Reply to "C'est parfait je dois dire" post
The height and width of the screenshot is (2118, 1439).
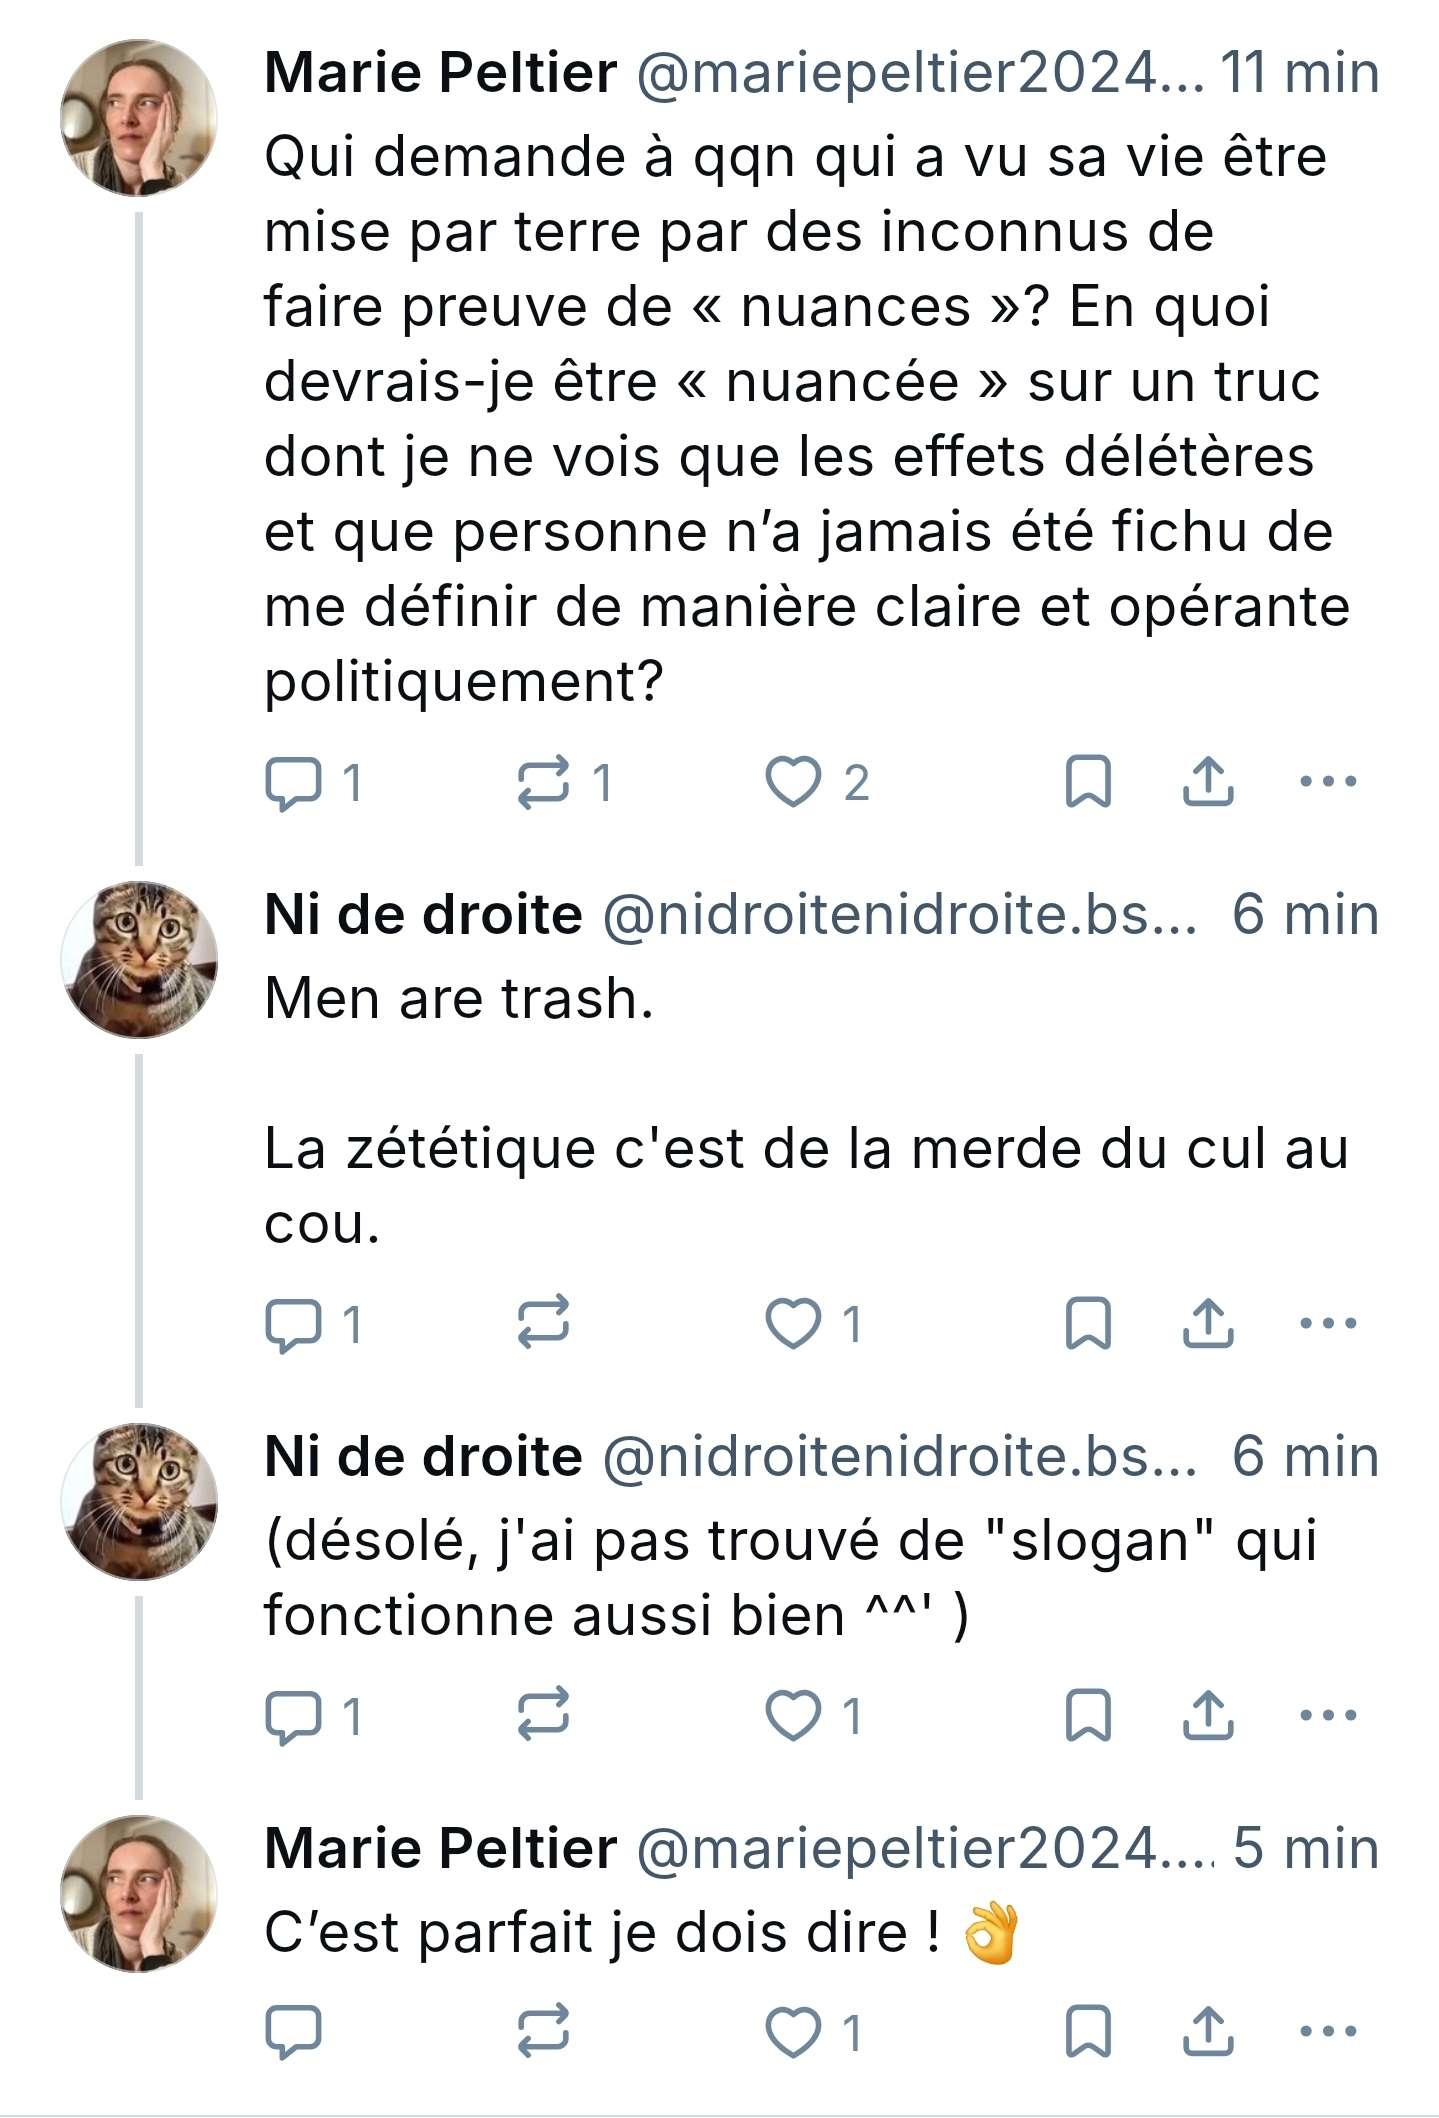coord(294,2032)
